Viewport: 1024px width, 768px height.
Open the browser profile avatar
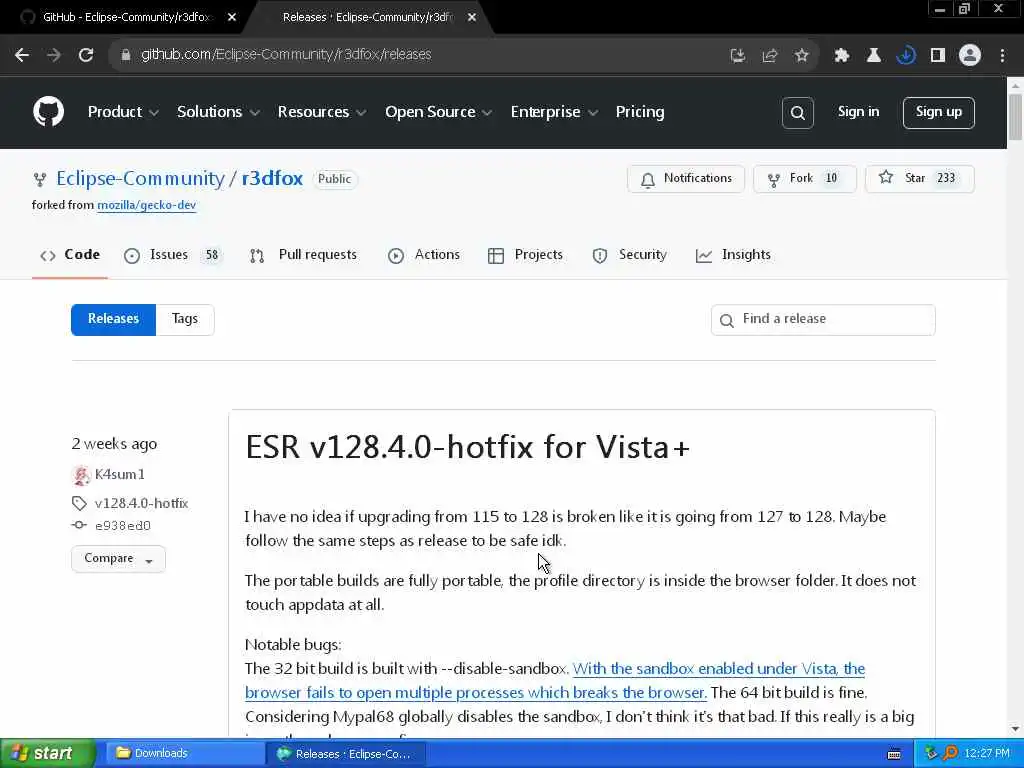point(970,56)
